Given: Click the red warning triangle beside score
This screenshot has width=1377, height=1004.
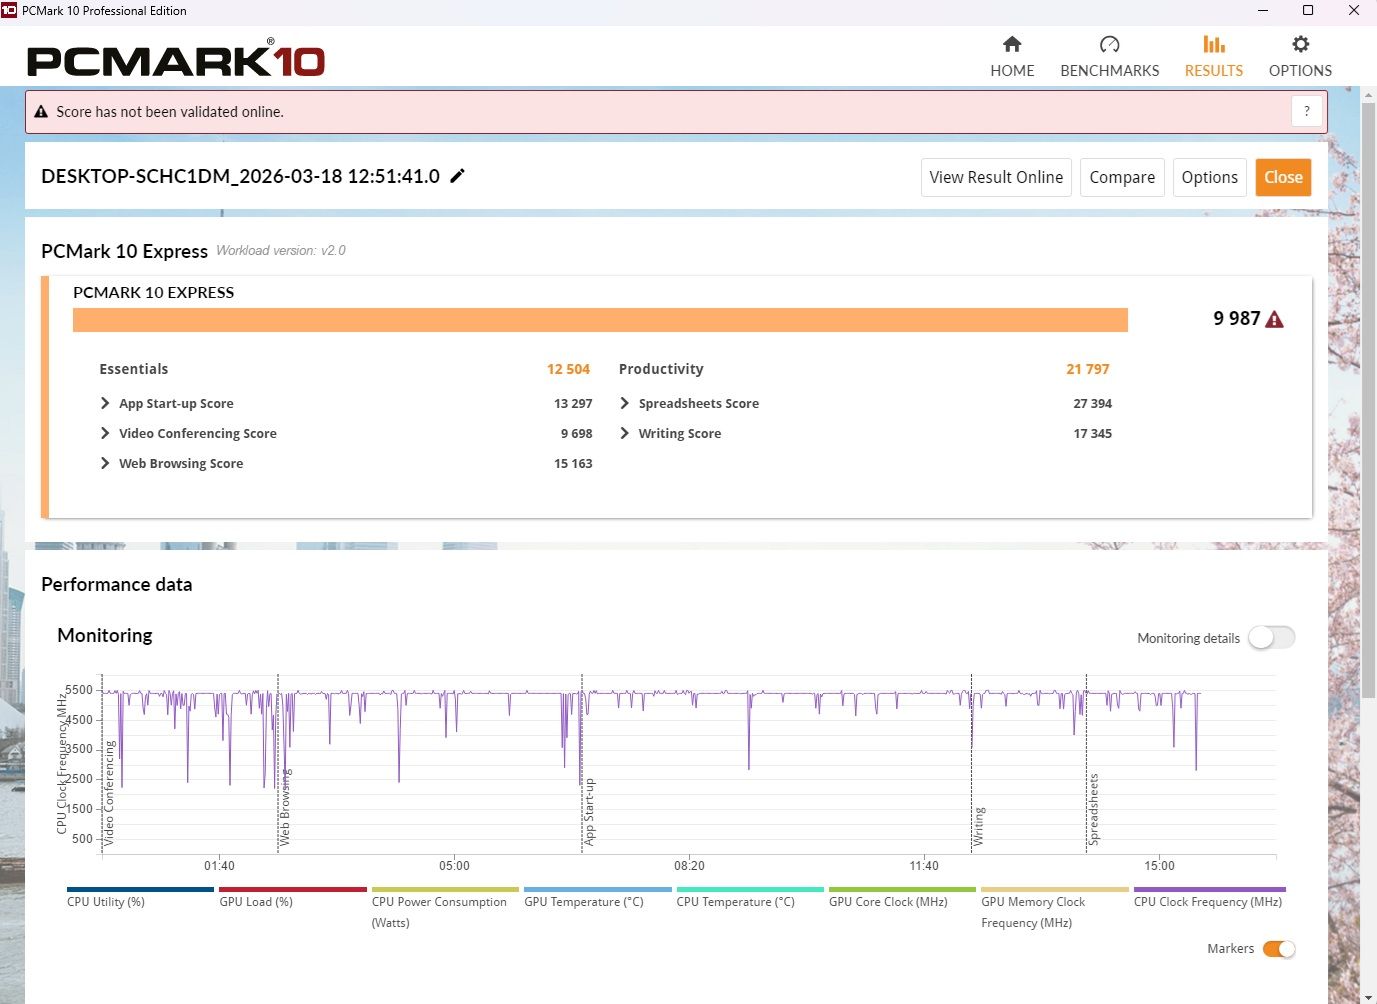Looking at the screenshot, I should tap(1274, 320).
